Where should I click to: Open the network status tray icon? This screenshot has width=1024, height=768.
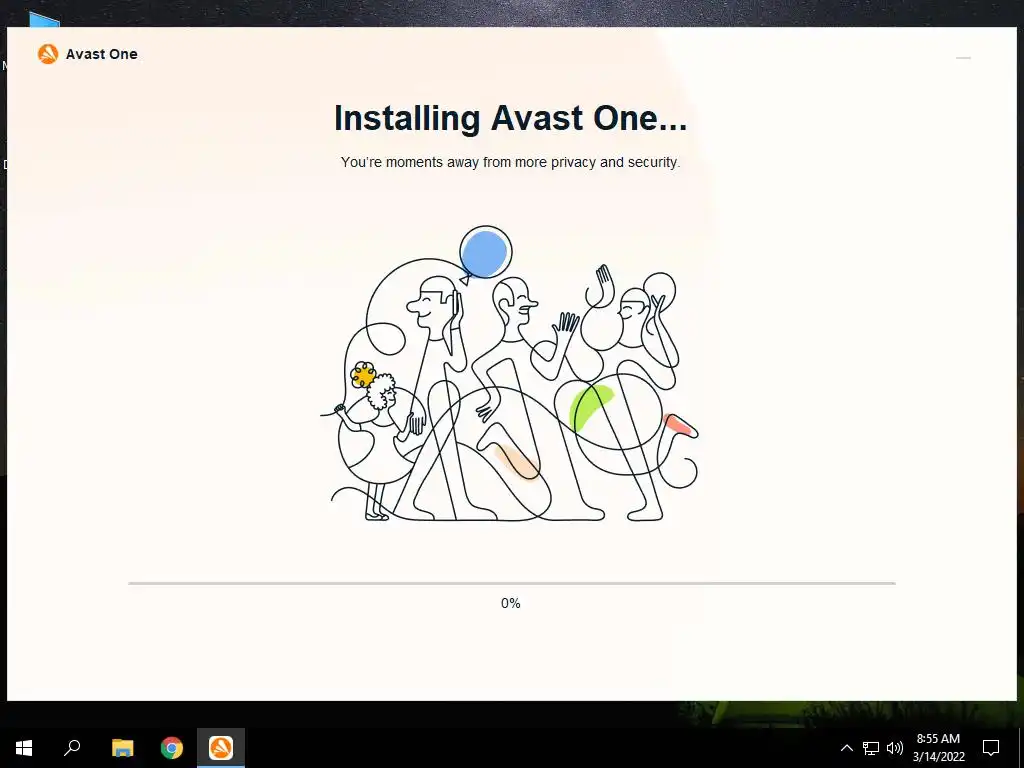coord(871,748)
